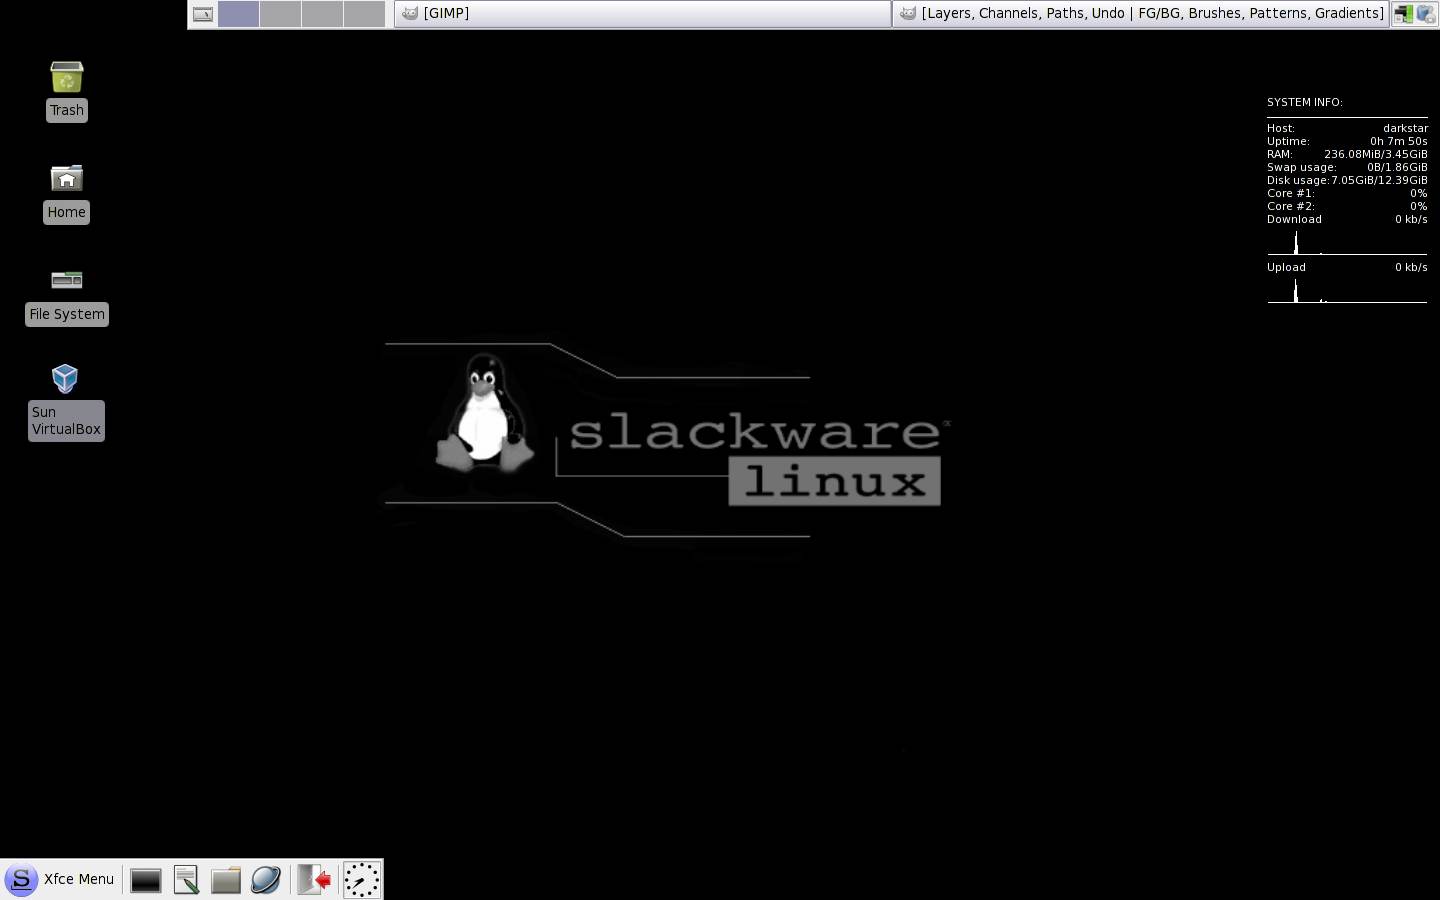Switch to the fourth workspace in pager
The image size is (1440, 900).
(x=364, y=14)
